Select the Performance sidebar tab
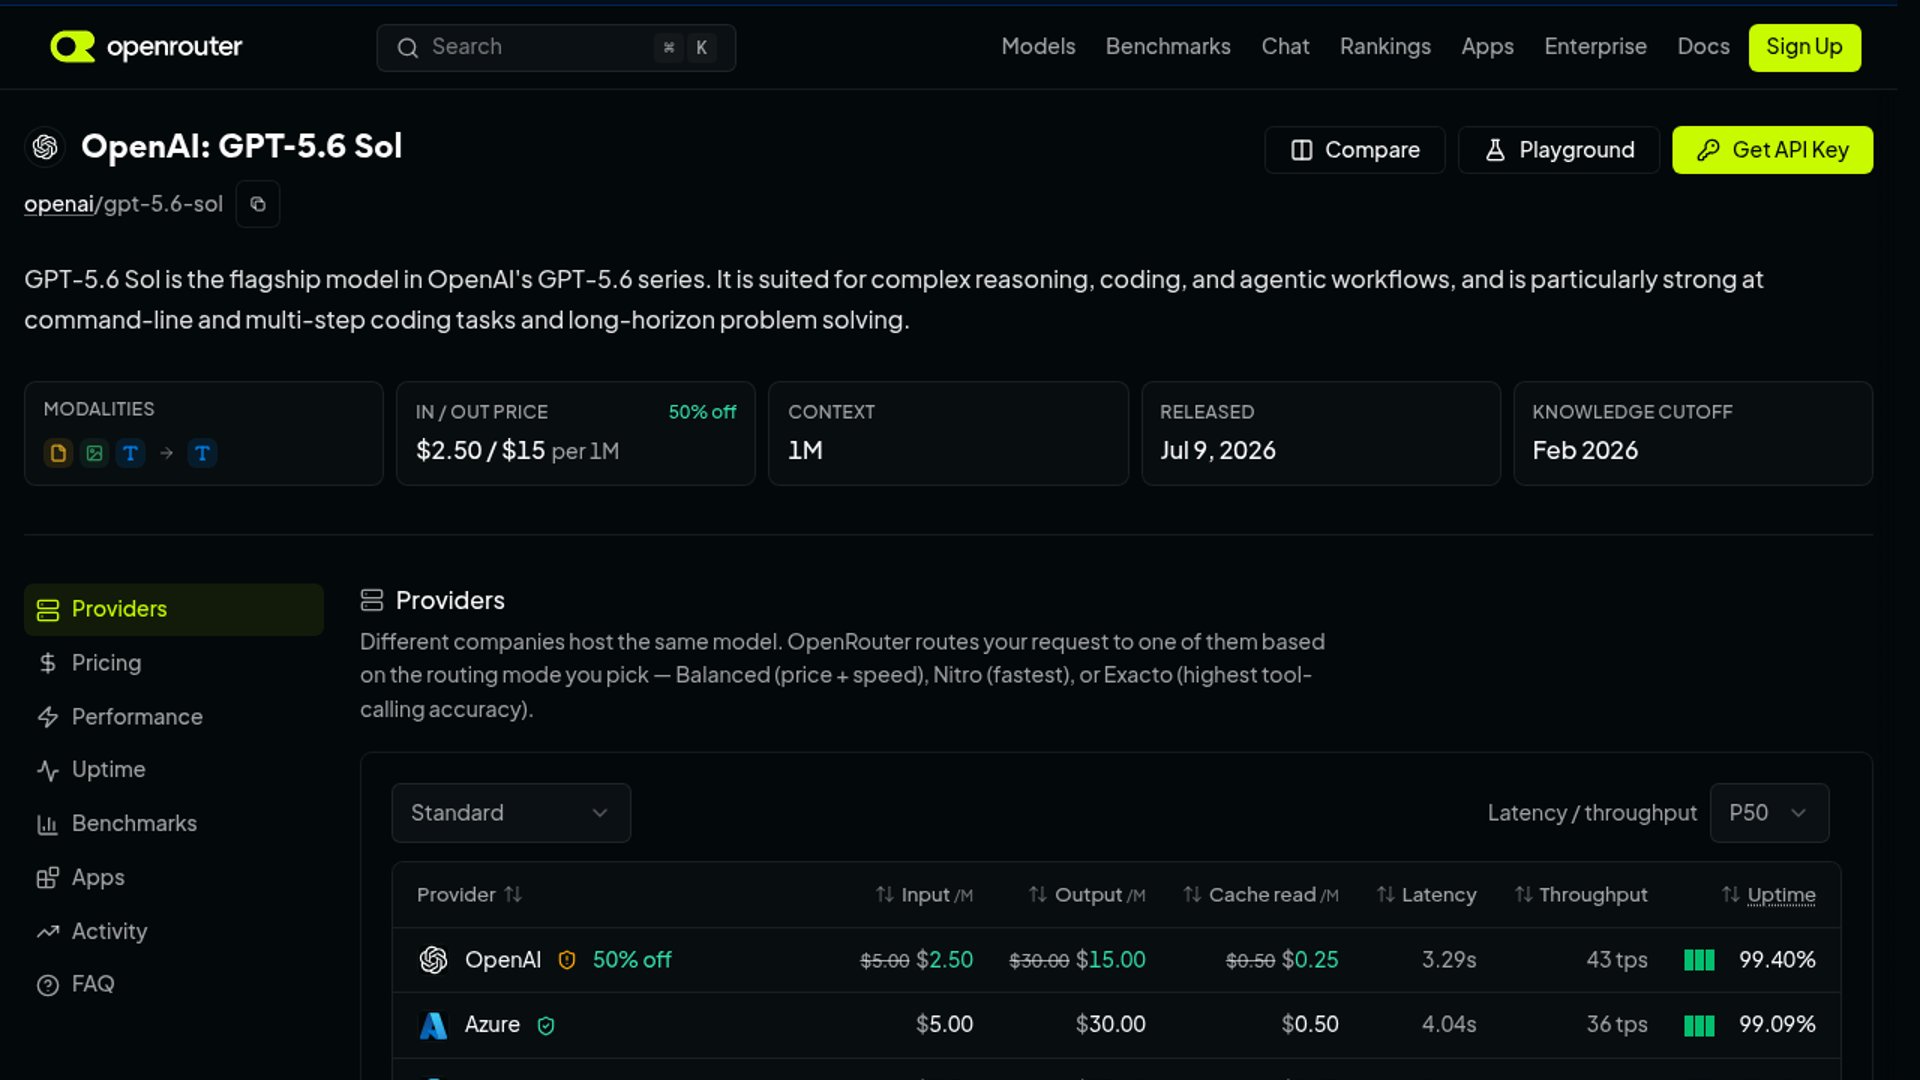Screen dimensions: 1920x1080 174,717
